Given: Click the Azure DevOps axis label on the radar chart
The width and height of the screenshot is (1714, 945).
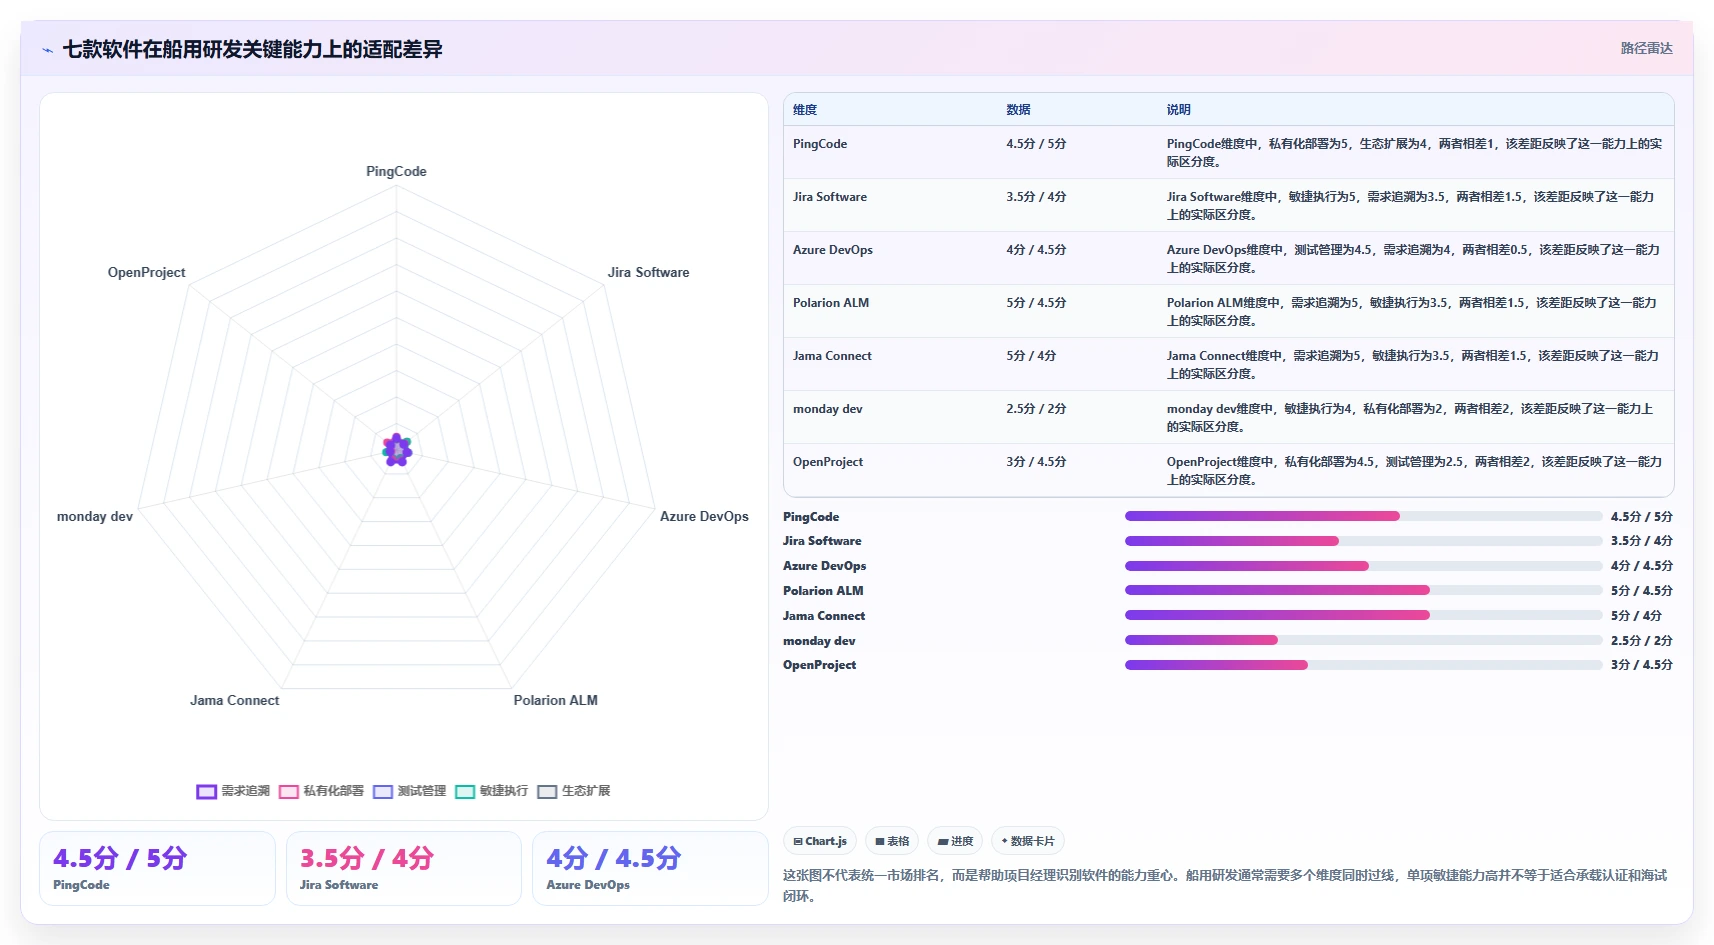Looking at the screenshot, I should (x=704, y=516).
